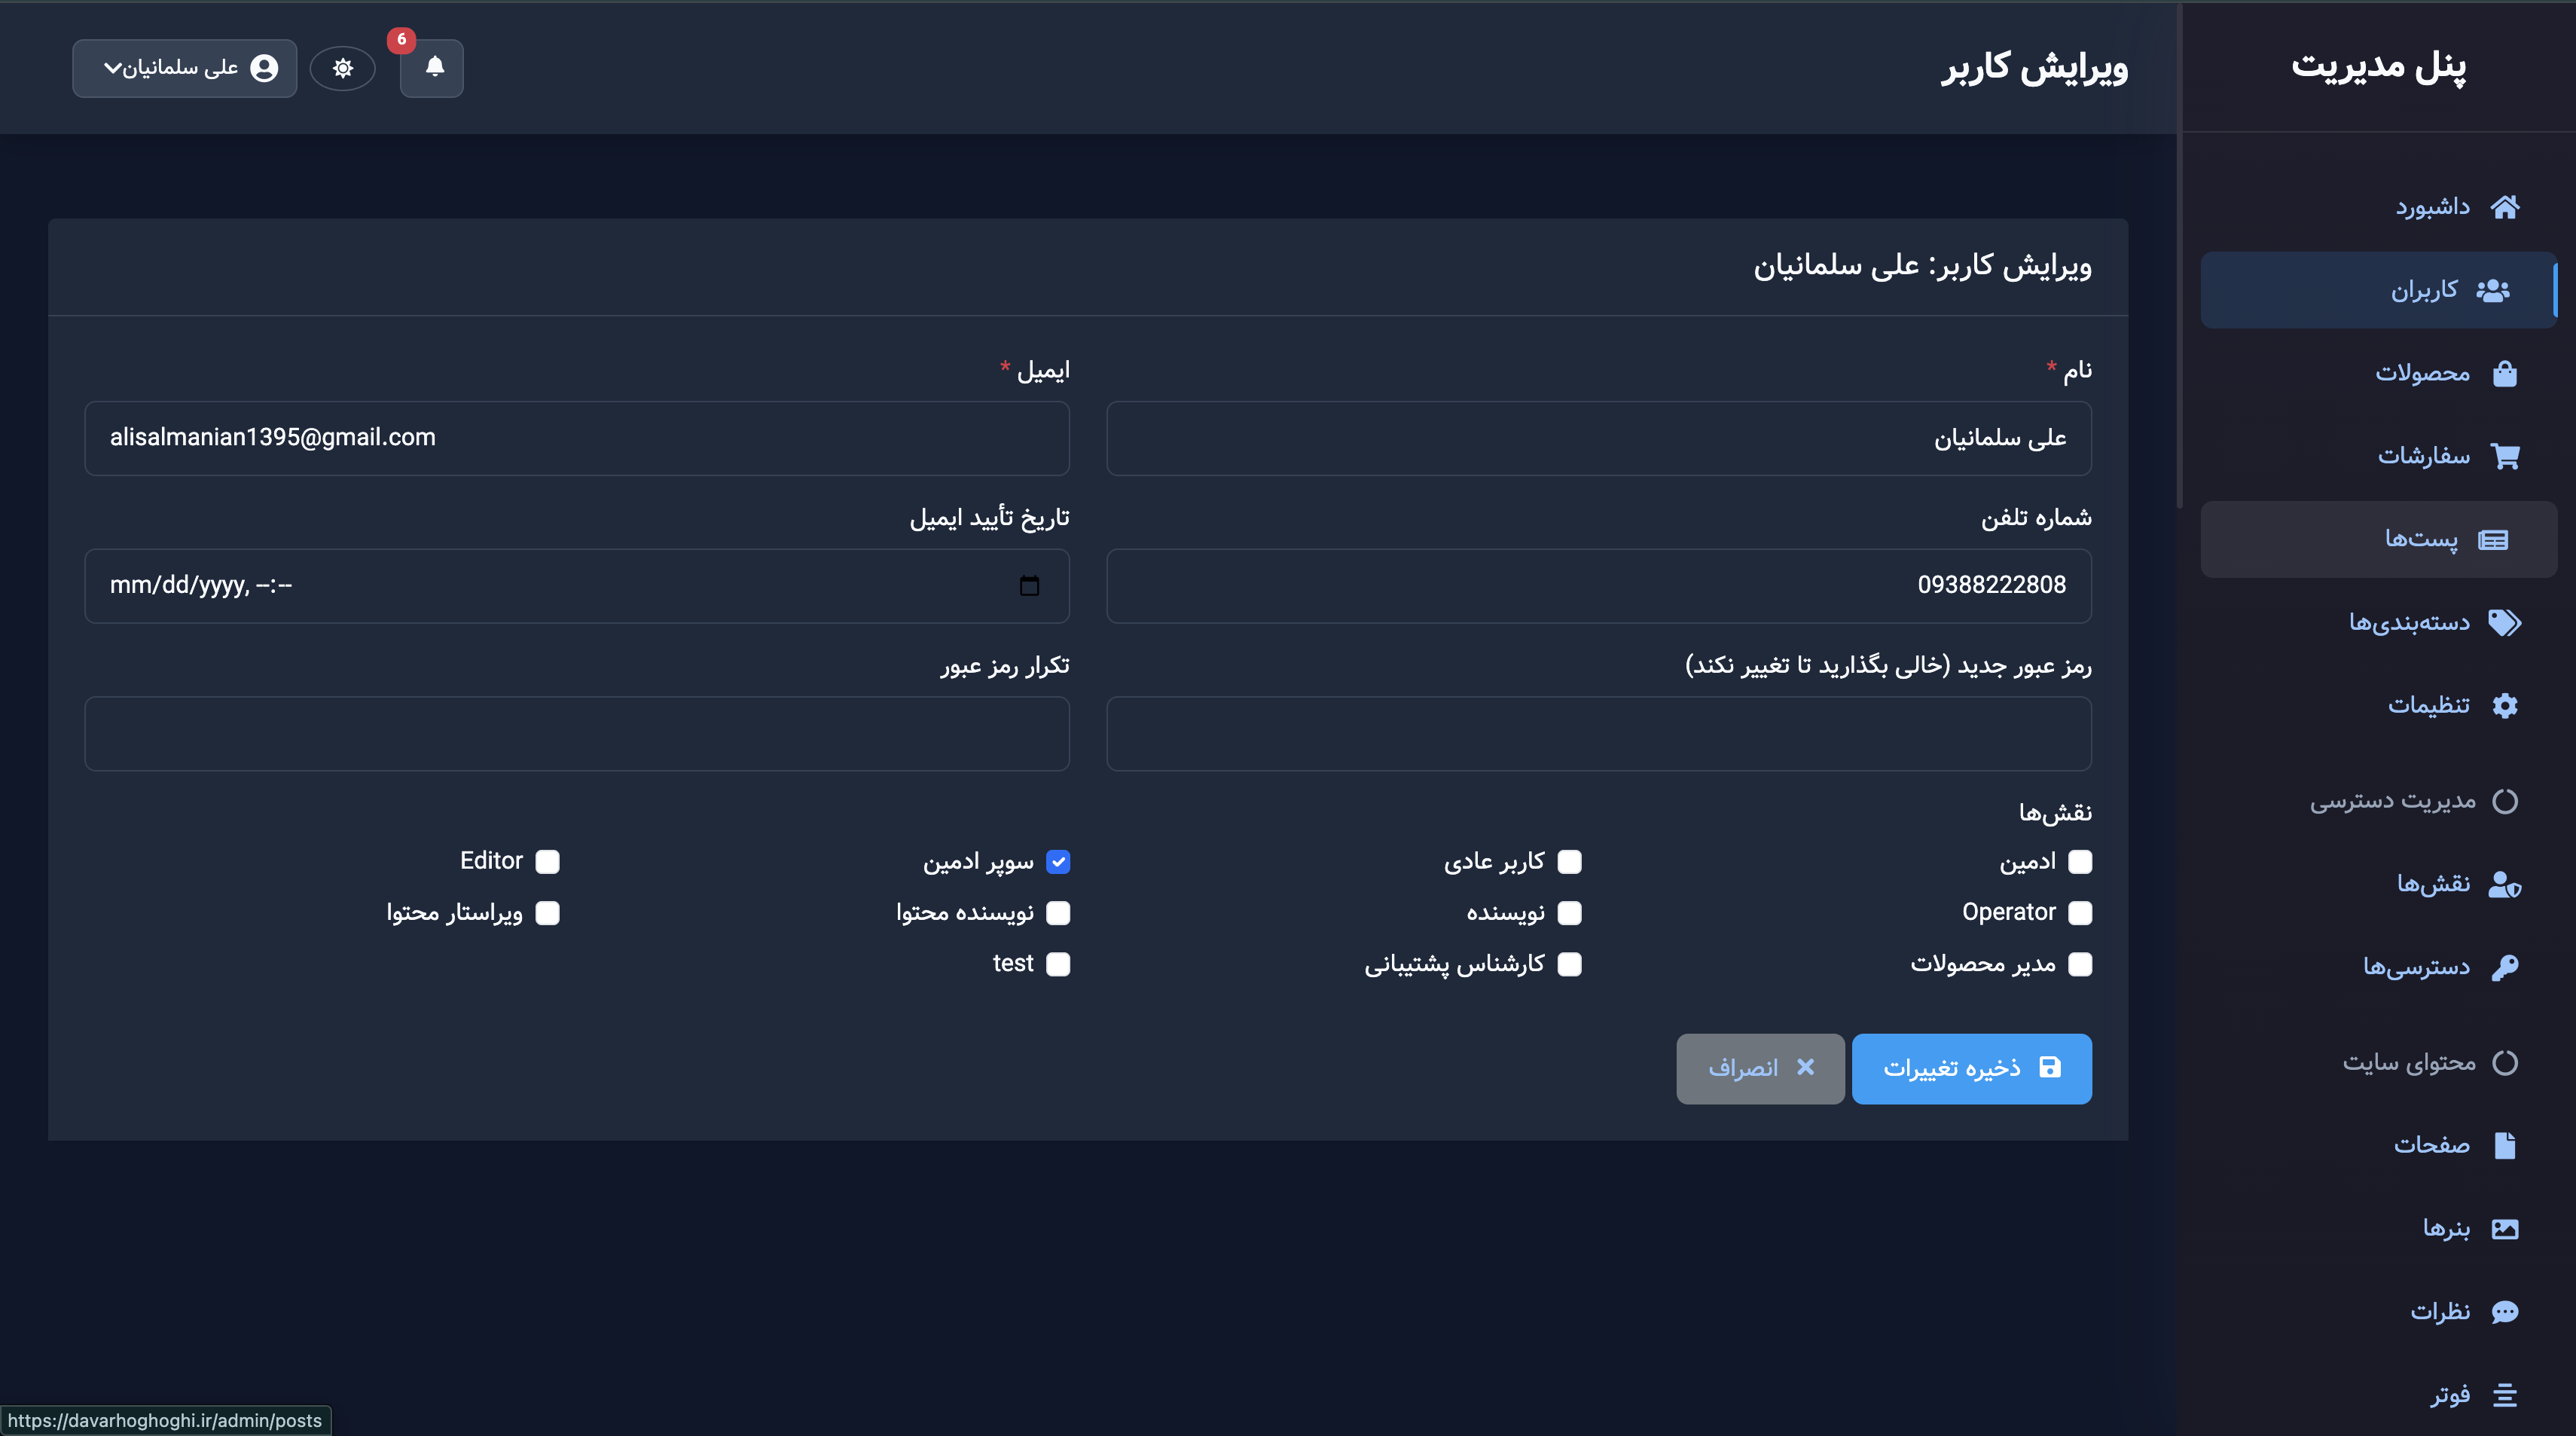Image resolution: width=2576 pixels, height=1436 pixels.
Task: Open the علی سلمانیان user dropdown
Action: point(185,68)
